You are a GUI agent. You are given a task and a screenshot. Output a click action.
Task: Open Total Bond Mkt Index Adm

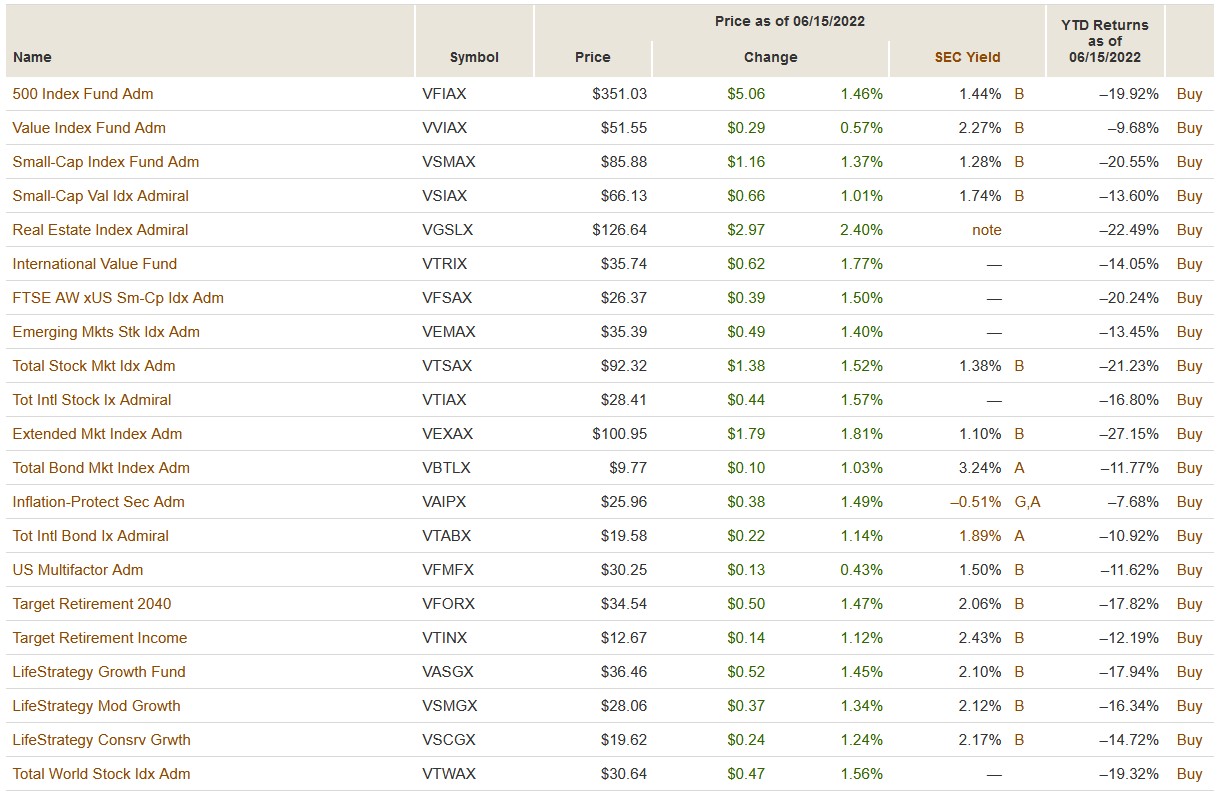pos(101,468)
